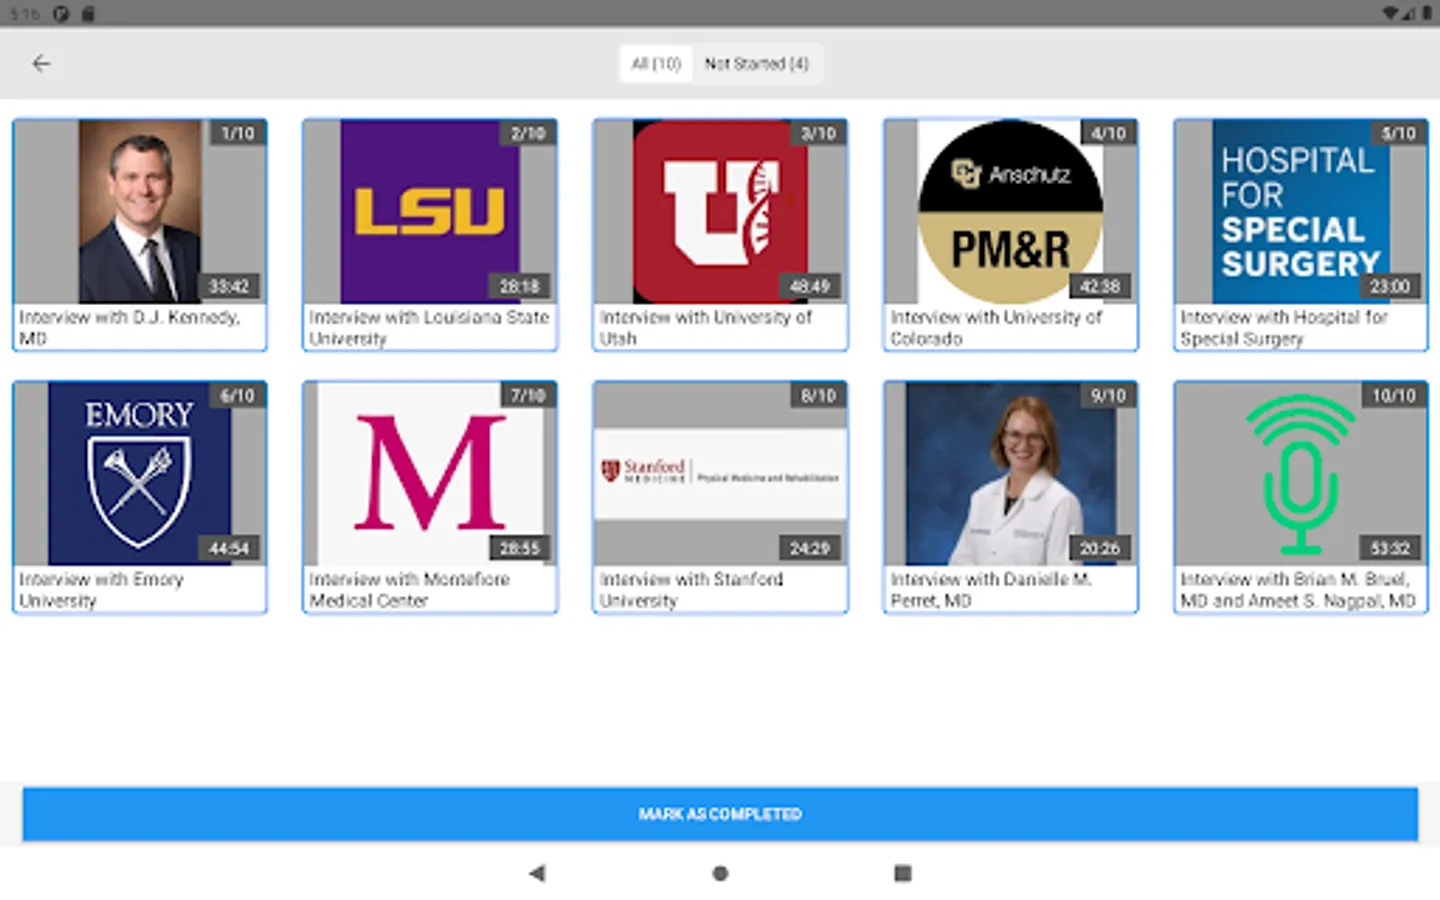1440x900 pixels.
Task: Click the 3/10 badge on Utah card
Action: 818,133
